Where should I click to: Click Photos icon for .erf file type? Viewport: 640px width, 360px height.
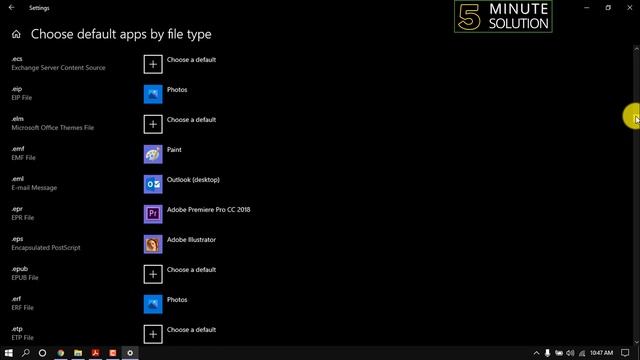(x=153, y=304)
